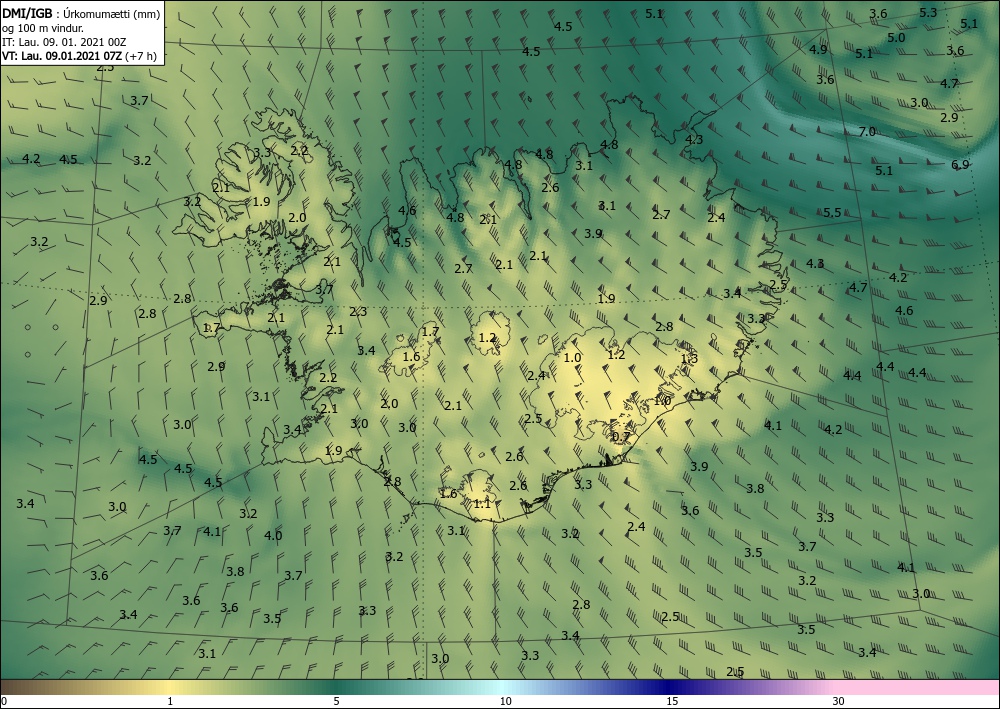This screenshot has height=709, width=1000.
Task: Click the 1.3 value on the map
Action: (x=689, y=358)
